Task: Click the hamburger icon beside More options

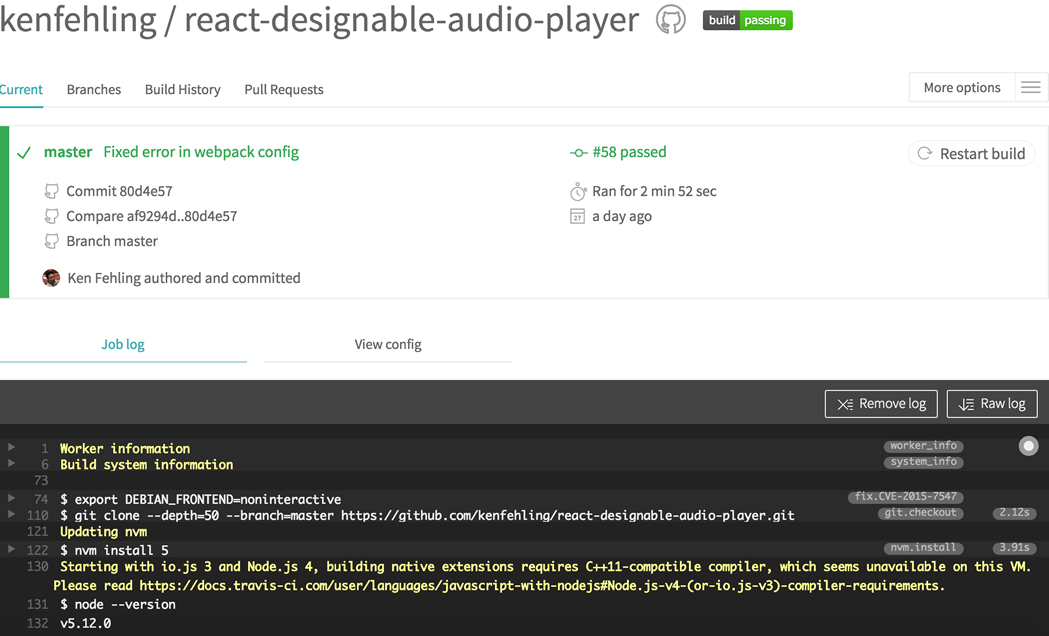Action: tap(1030, 88)
